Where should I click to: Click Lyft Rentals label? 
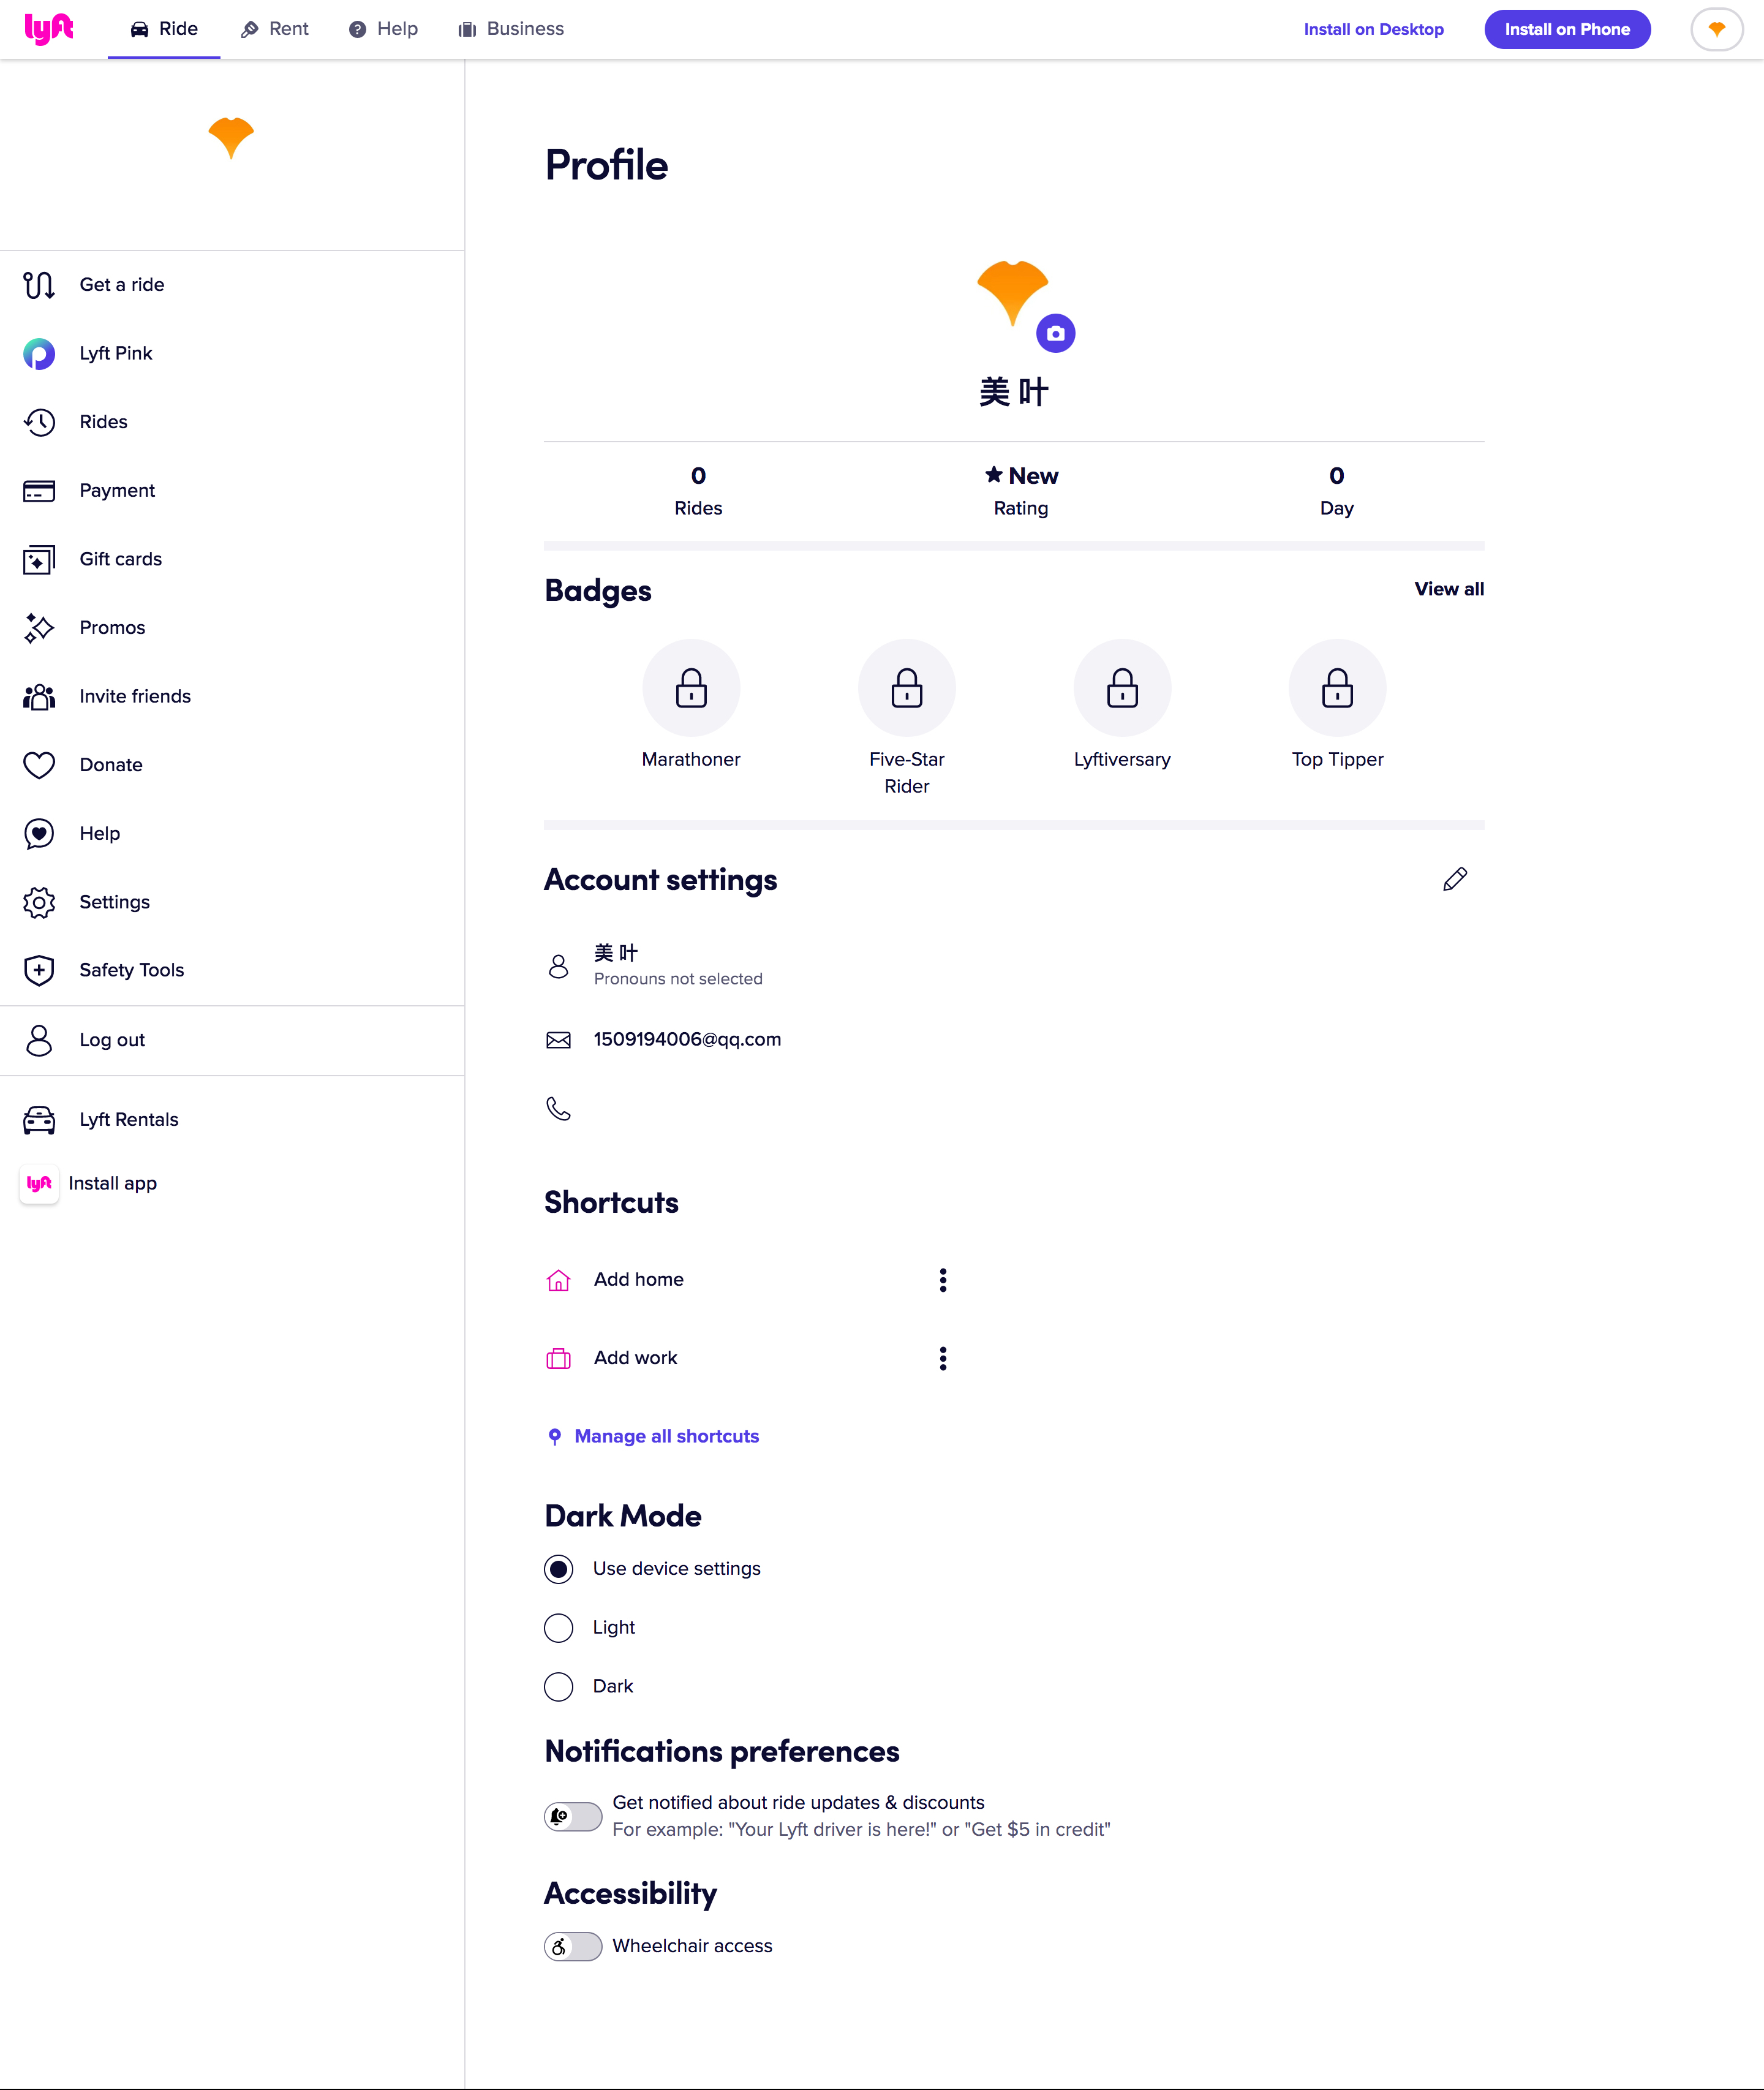(x=129, y=1120)
